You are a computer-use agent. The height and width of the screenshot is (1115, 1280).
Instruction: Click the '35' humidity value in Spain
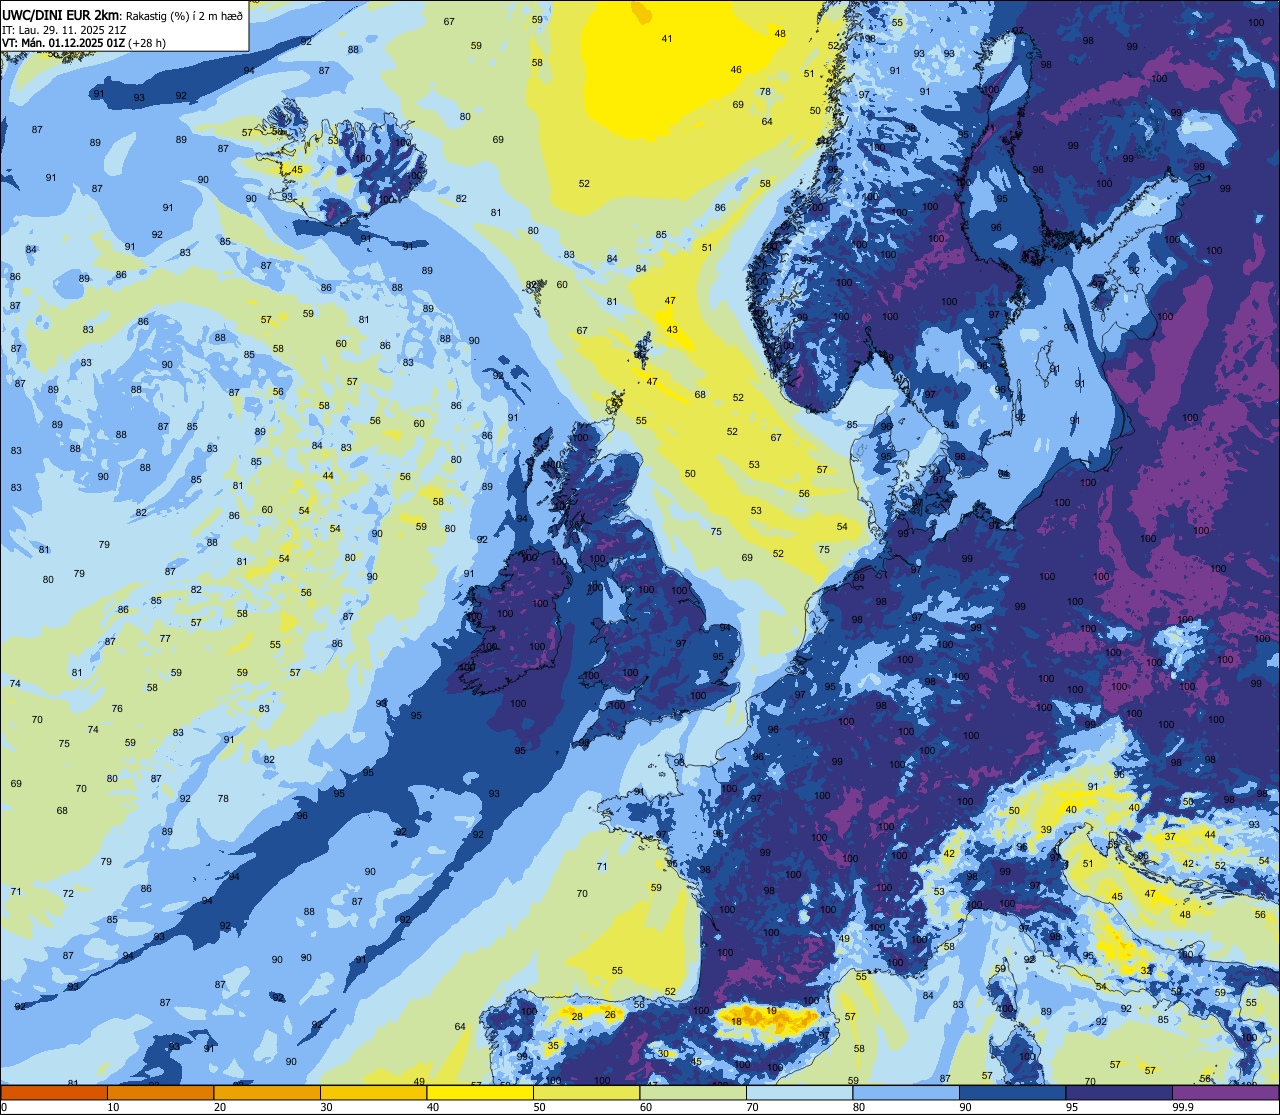(553, 1045)
